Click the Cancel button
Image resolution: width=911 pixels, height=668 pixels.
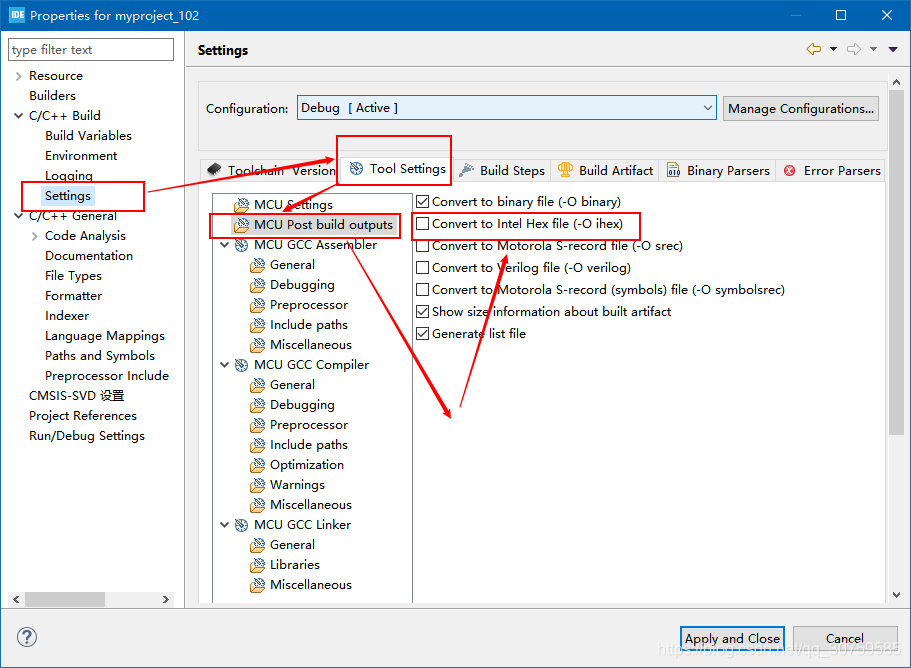click(x=845, y=638)
